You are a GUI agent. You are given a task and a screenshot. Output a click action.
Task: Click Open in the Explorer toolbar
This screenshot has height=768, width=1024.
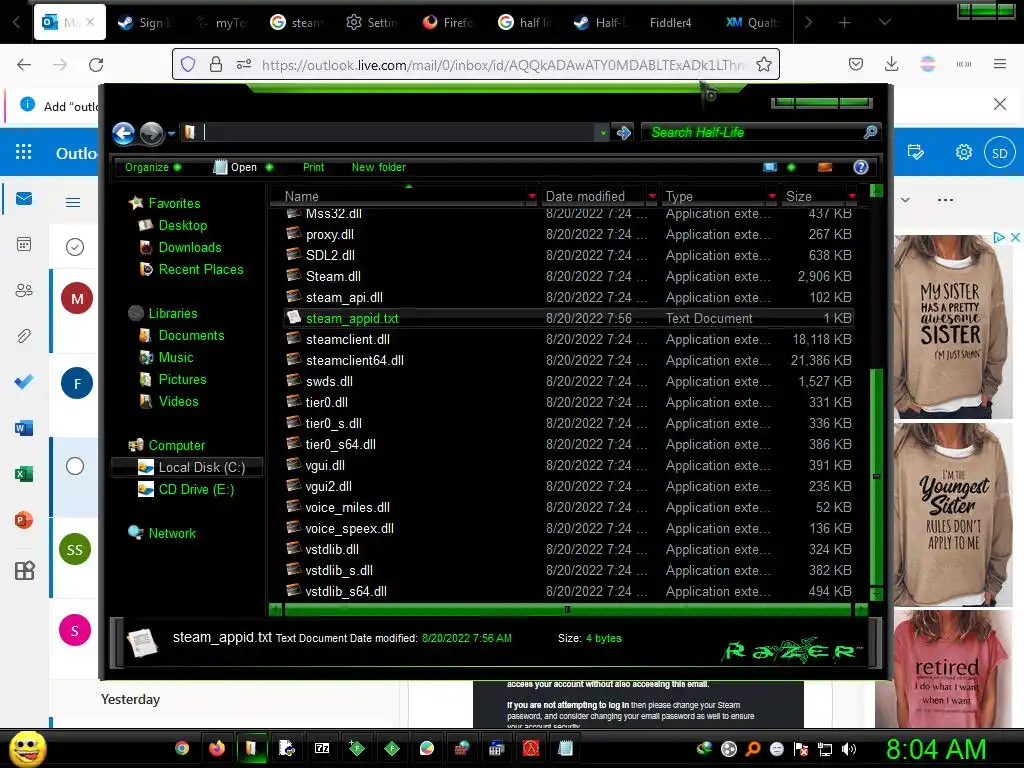(x=243, y=167)
